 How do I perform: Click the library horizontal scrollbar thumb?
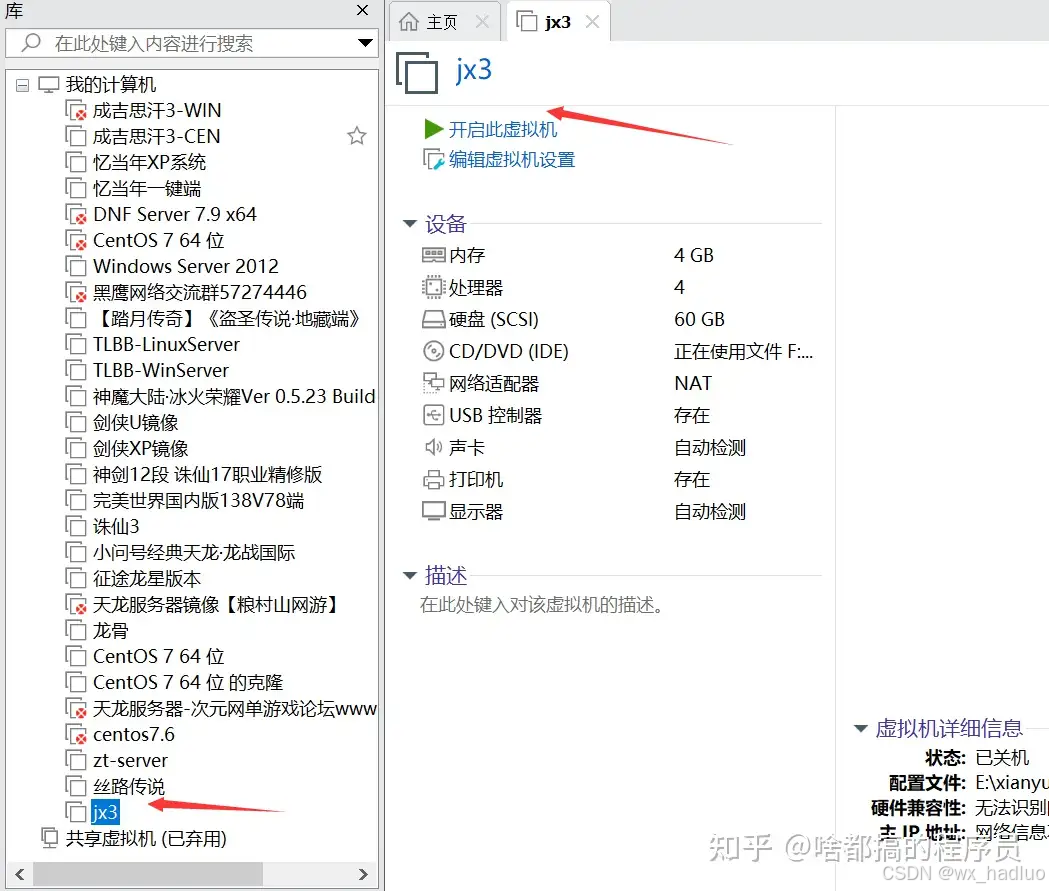click(148, 874)
